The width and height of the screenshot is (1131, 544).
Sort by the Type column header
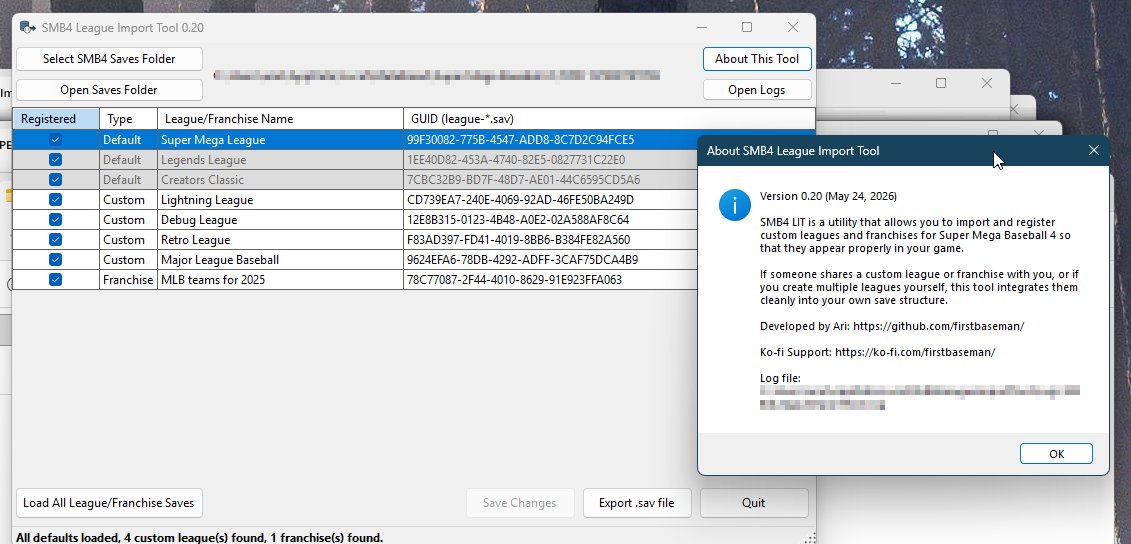128,119
